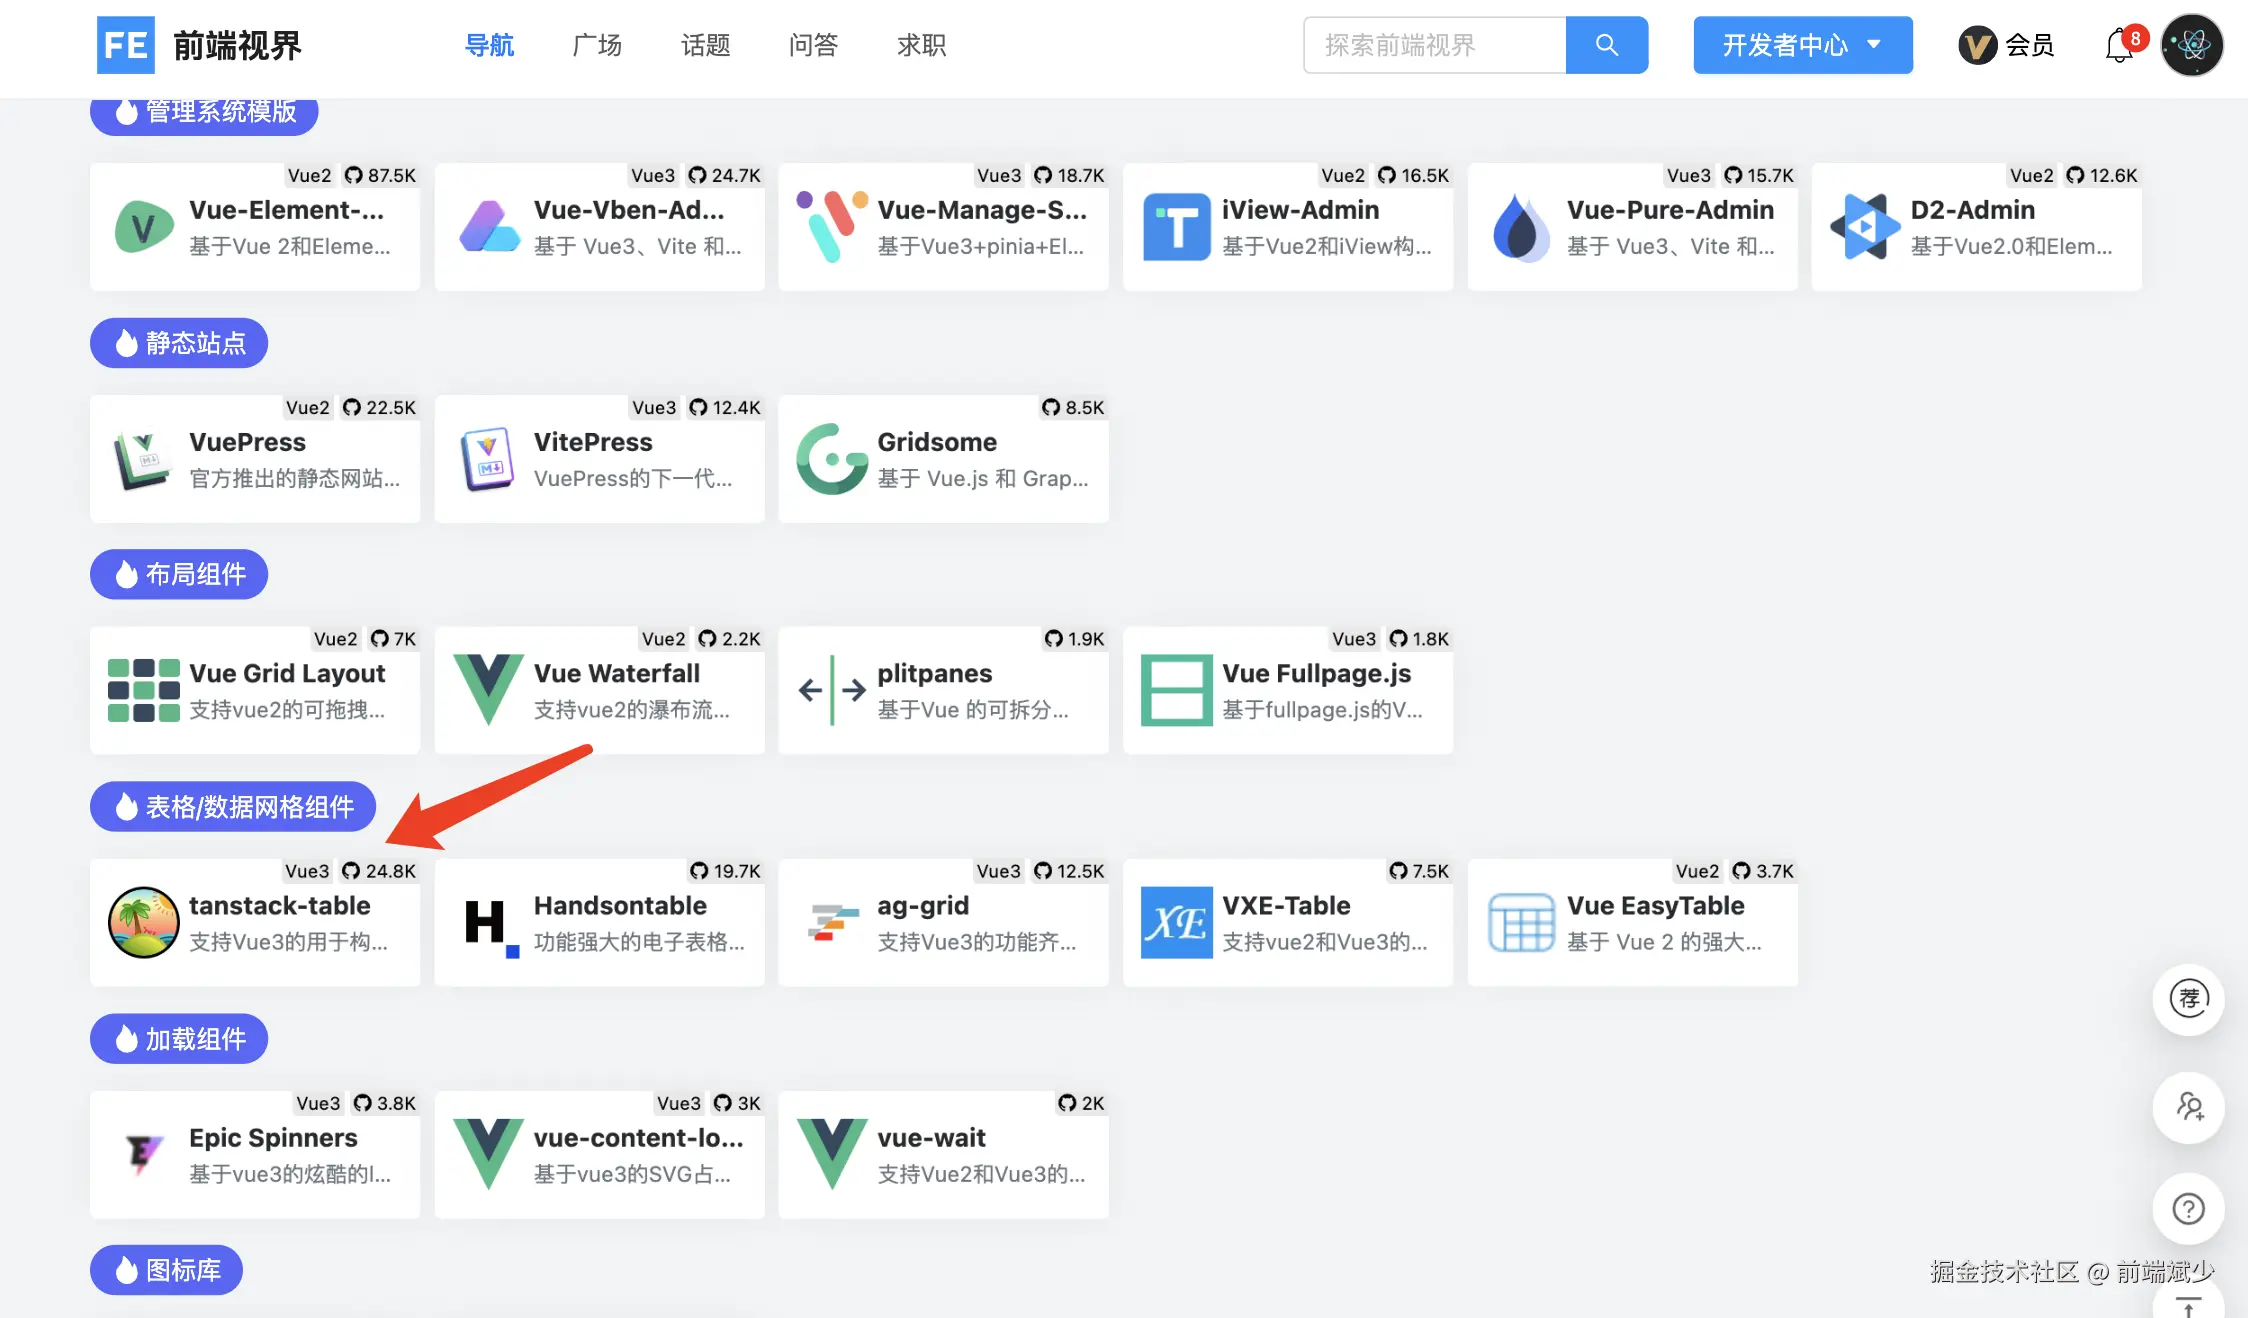Switch to the 广场 nav tab

pyautogui.click(x=597, y=45)
